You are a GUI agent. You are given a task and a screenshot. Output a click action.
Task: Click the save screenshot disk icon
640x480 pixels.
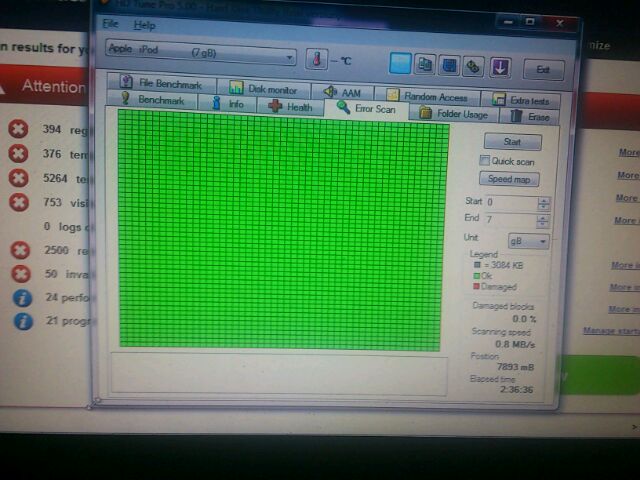[x=449, y=66]
